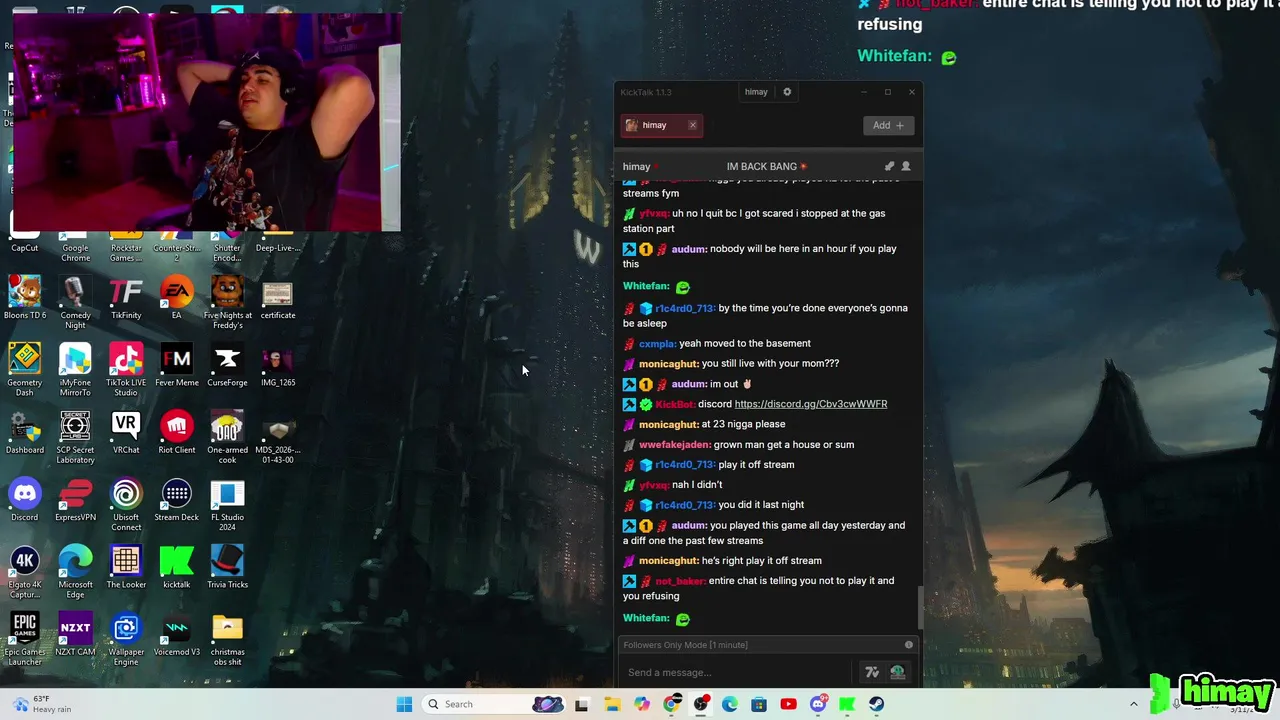This screenshot has height=720, width=1280.
Task: Launch Bloons TD 6 from desktop
Action: [25, 299]
